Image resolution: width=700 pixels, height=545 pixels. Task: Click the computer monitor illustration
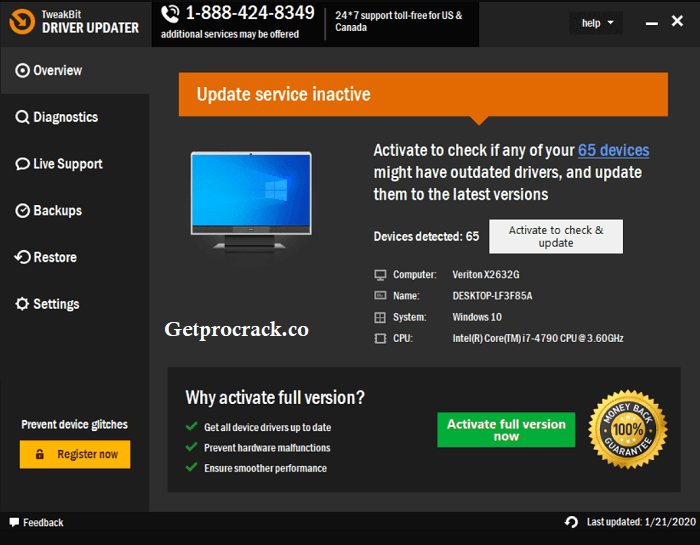tap(251, 202)
